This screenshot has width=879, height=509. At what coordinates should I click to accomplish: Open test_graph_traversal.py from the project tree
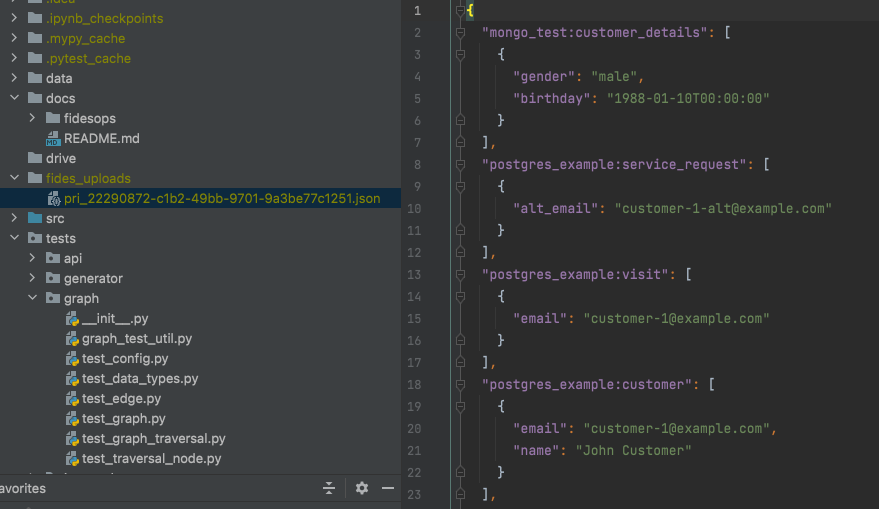[x=153, y=438]
